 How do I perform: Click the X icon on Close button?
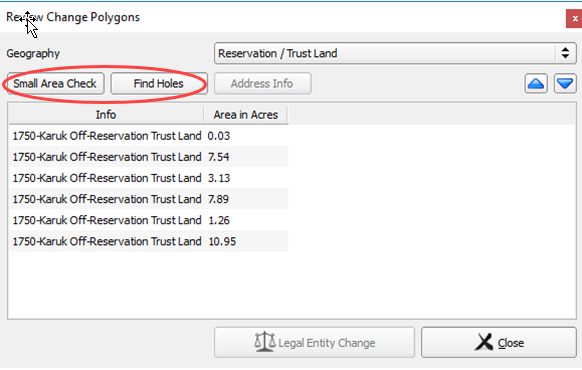click(484, 342)
